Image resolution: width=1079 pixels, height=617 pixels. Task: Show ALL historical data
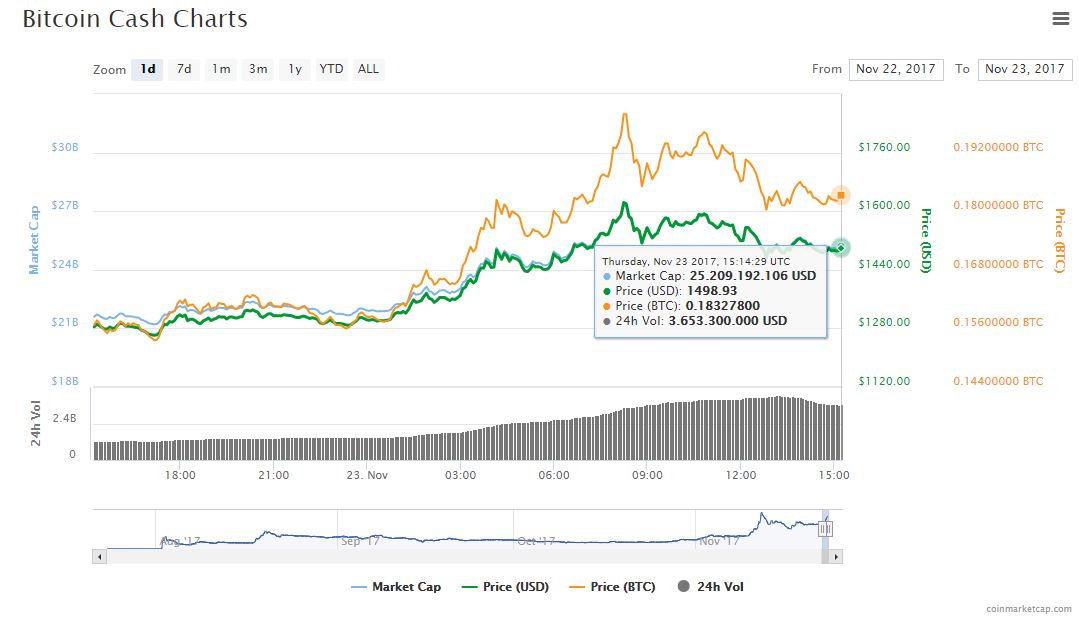368,69
